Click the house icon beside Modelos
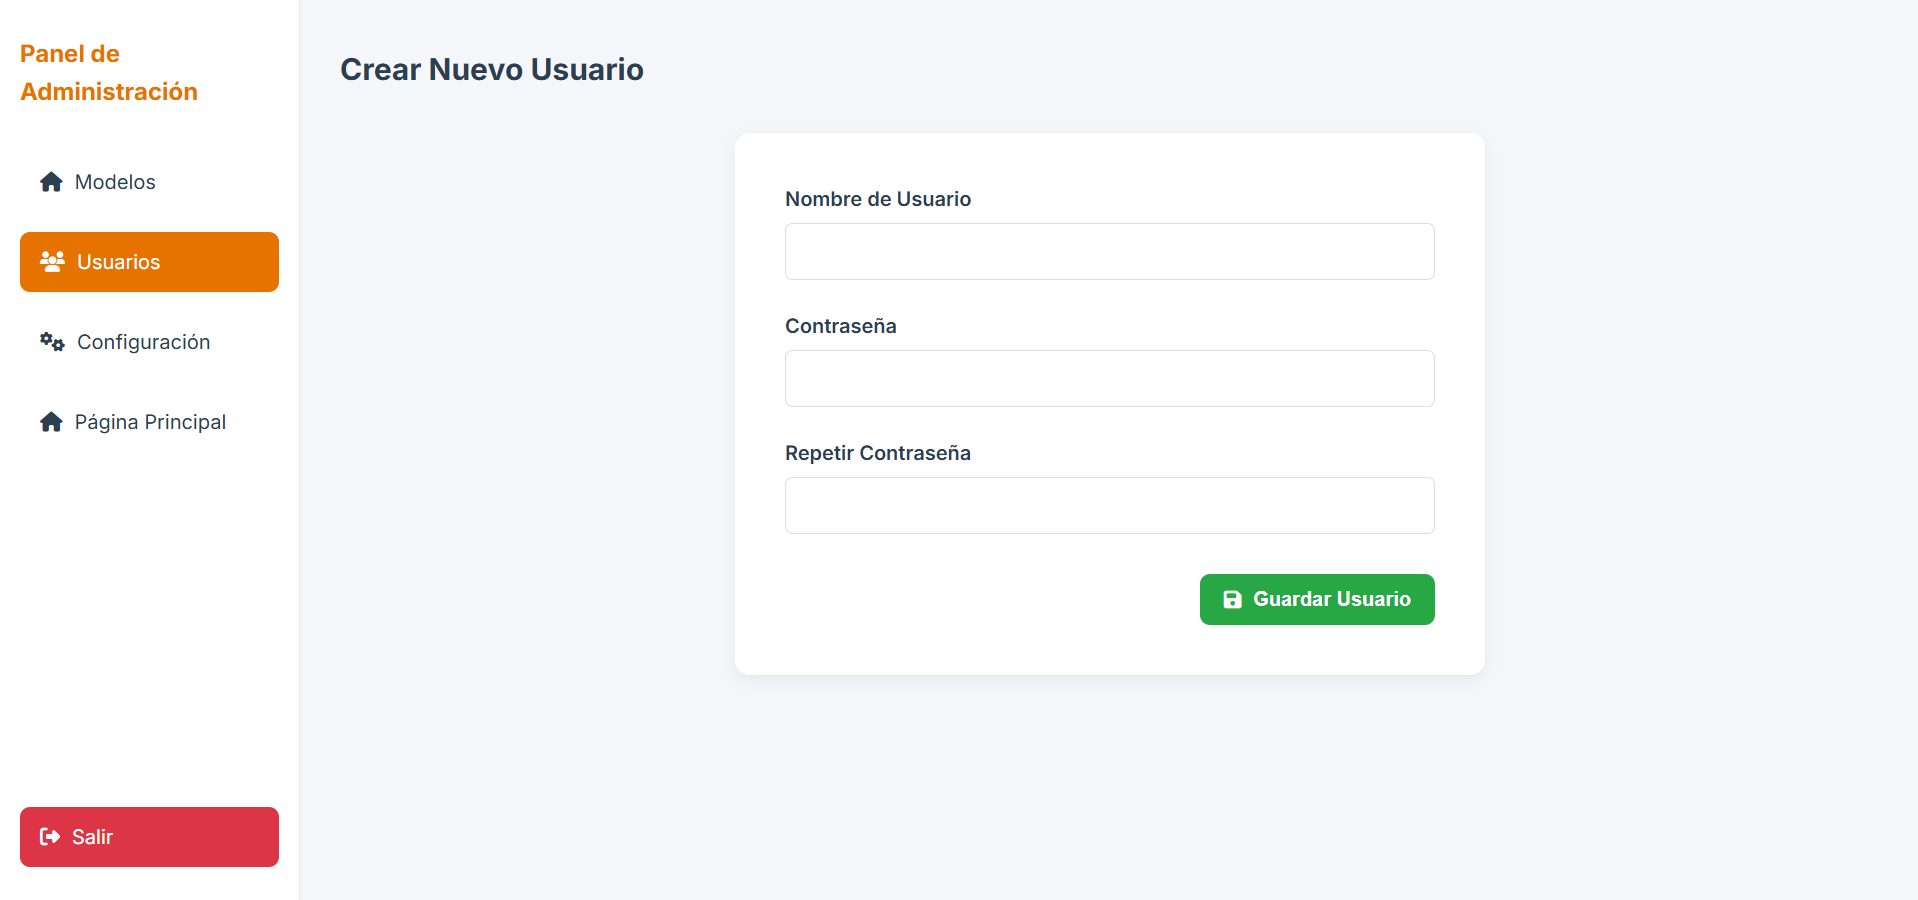This screenshot has height=900, width=1918. pyautogui.click(x=51, y=182)
